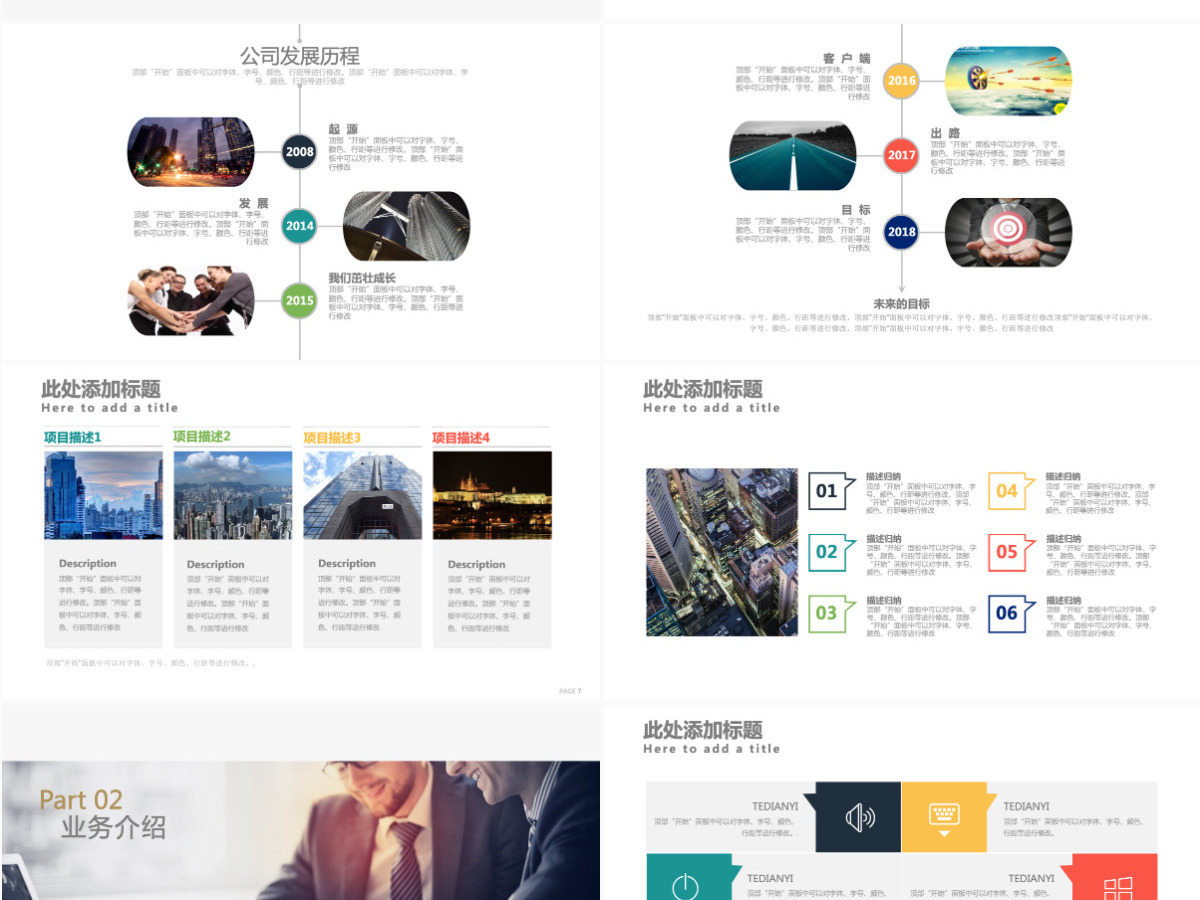Click the red 项目描述4 label

tap(461, 437)
